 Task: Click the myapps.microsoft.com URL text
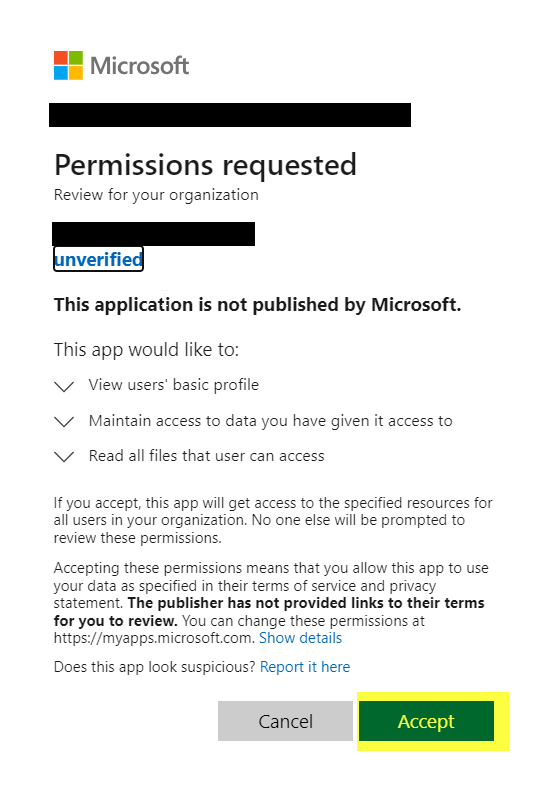[x=154, y=638]
